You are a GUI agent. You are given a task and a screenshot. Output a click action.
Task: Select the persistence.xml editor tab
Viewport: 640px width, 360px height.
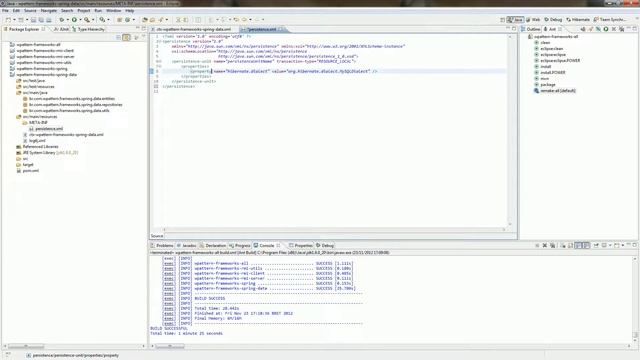point(262,29)
